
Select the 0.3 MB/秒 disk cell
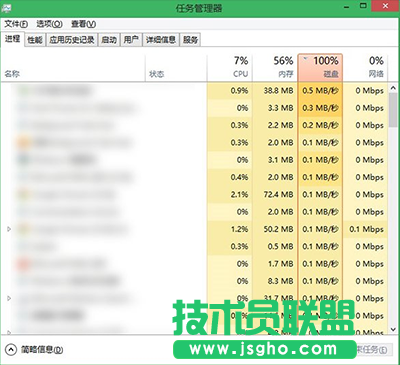coord(320,108)
